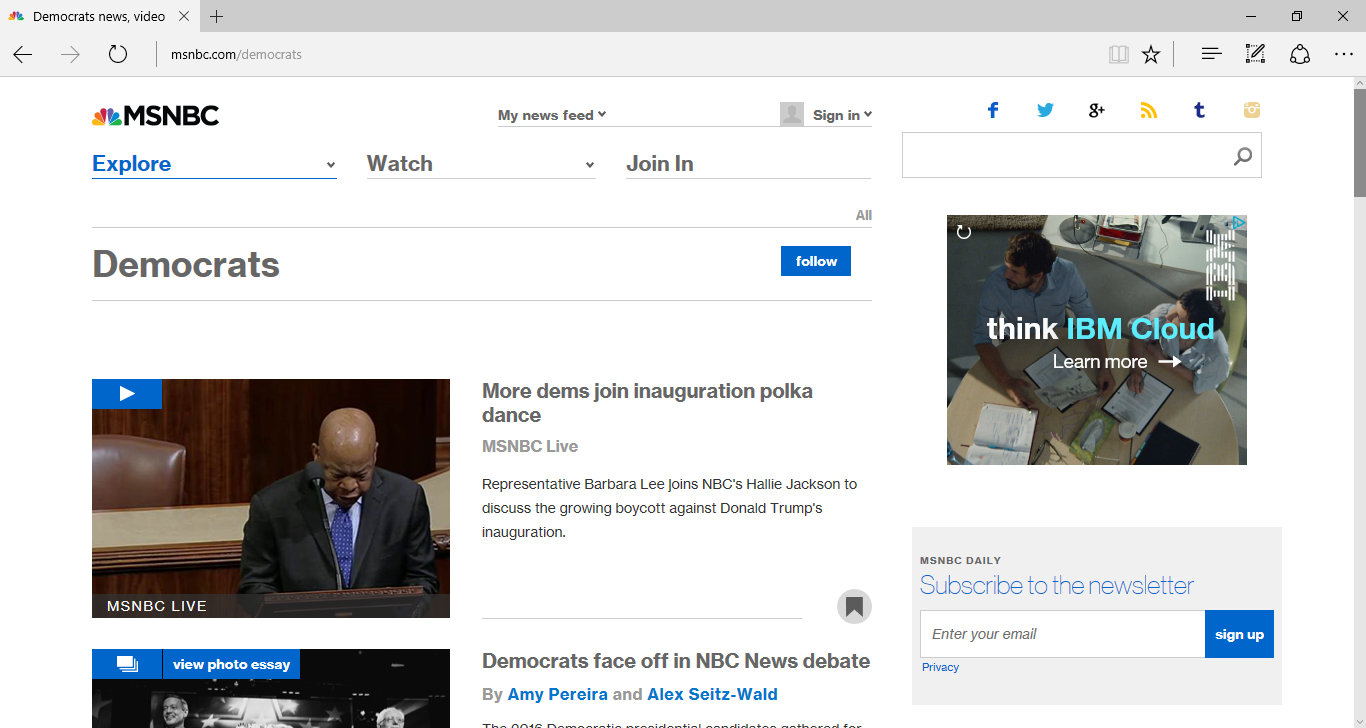The height and width of the screenshot is (728, 1366).
Task: Open More dems join inauguration article
Action: click(647, 403)
